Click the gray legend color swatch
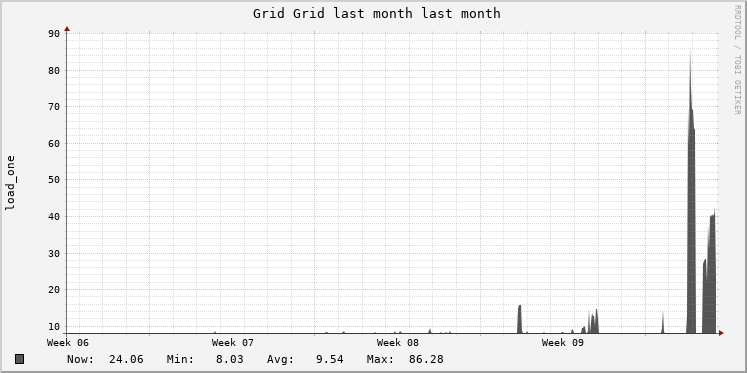 coord(19,359)
